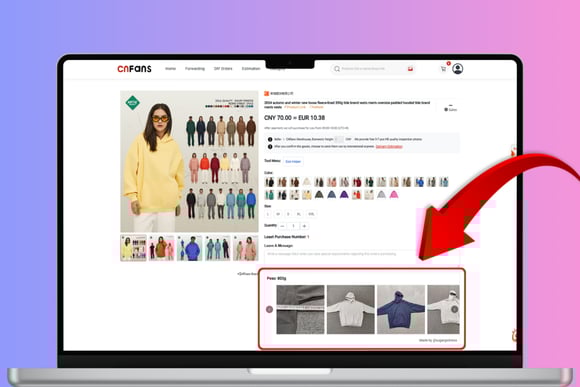Click the orange seller shop icon
Image resolution: width=580 pixels, height=387 pixels.
[266, 94]
